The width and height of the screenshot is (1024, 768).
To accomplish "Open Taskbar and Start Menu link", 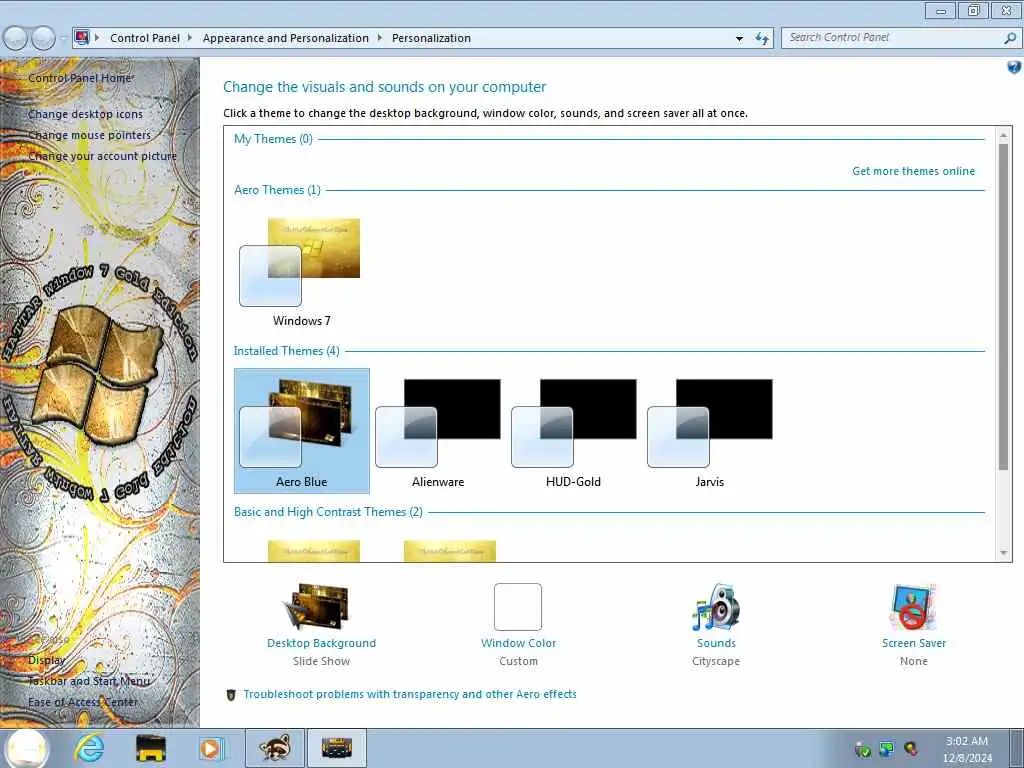I will tap(88, 681).
